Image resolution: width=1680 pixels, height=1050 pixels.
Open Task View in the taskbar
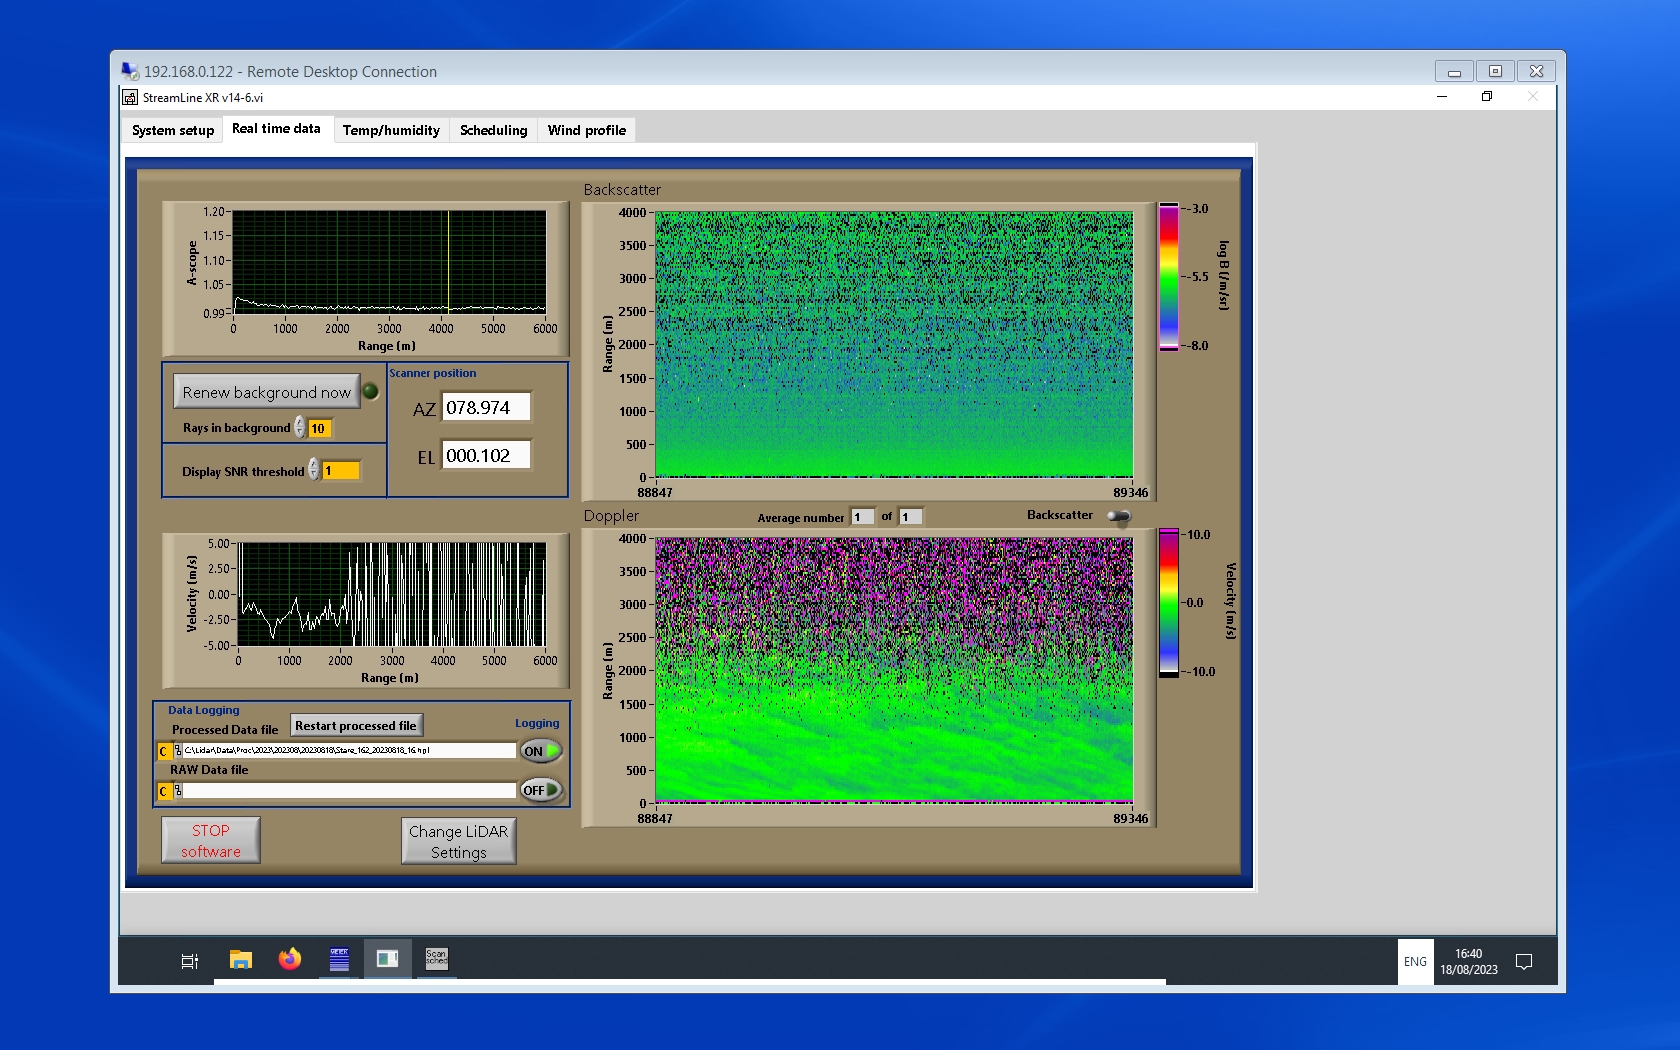point(189,961)
